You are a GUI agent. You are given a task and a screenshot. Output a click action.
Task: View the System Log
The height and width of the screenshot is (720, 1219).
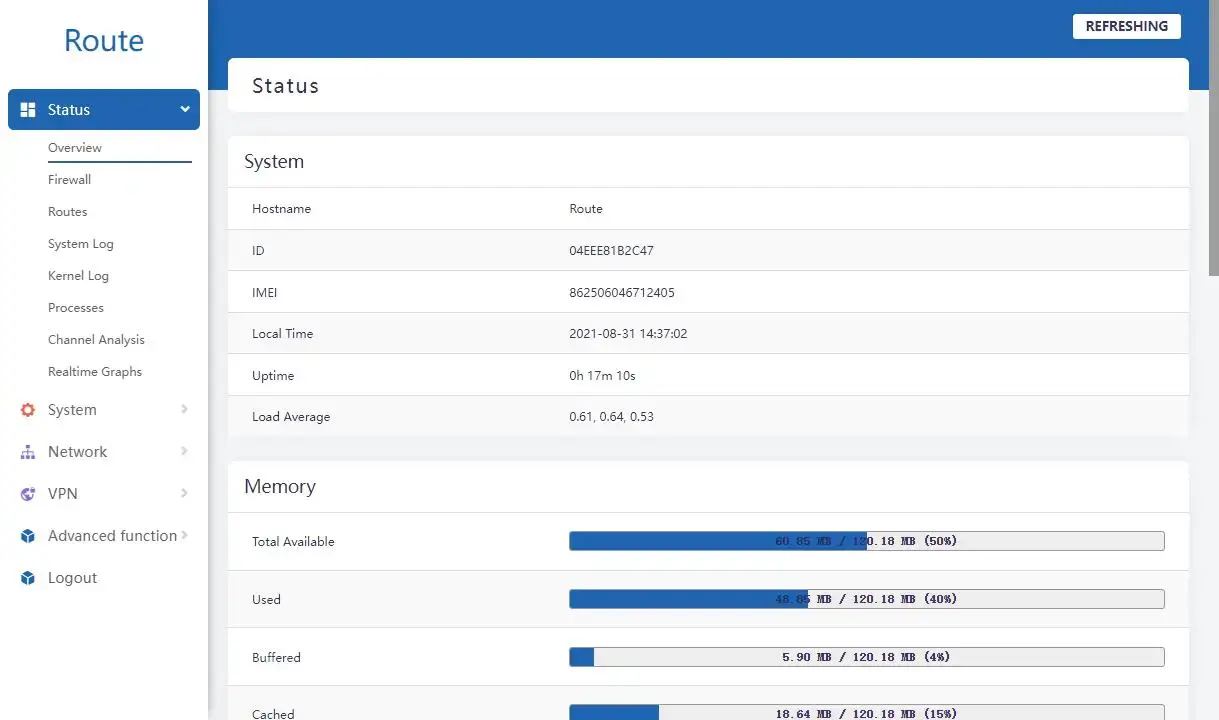(81, 244)
